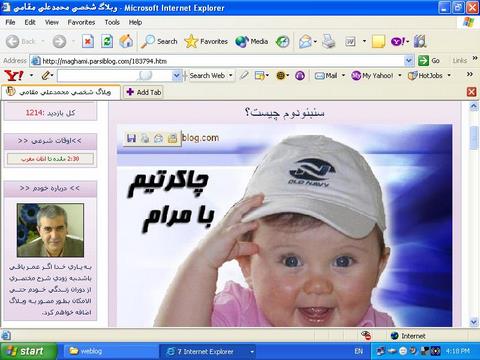This screenshot has height=360, width=480.
Task: Click the yellow note icon in toolbar
Action: click(x=378, y=41)
